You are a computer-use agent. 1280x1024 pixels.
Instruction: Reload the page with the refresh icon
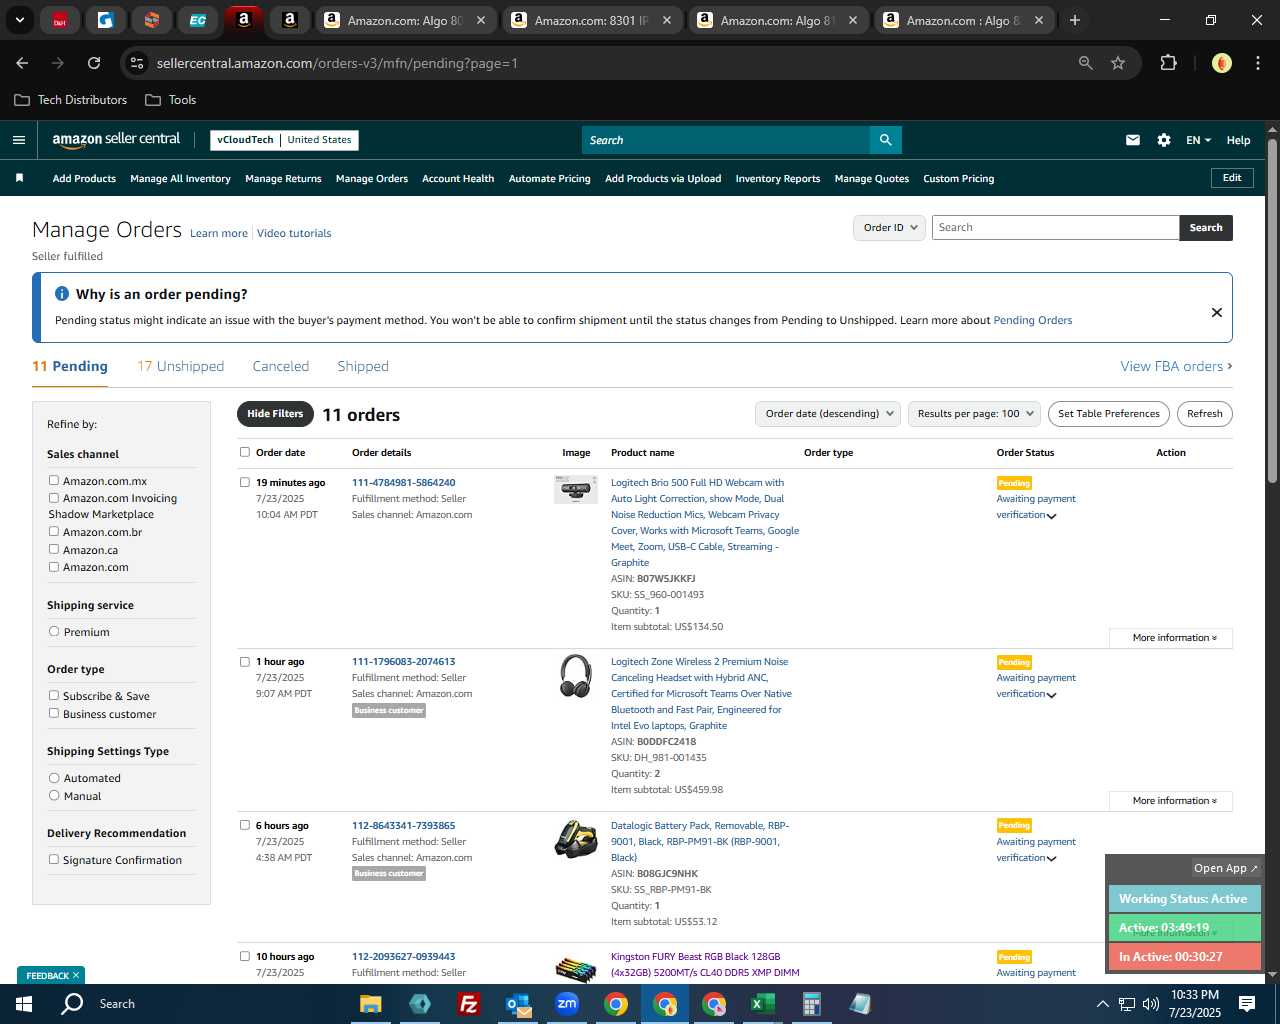(x=94, y=63)
